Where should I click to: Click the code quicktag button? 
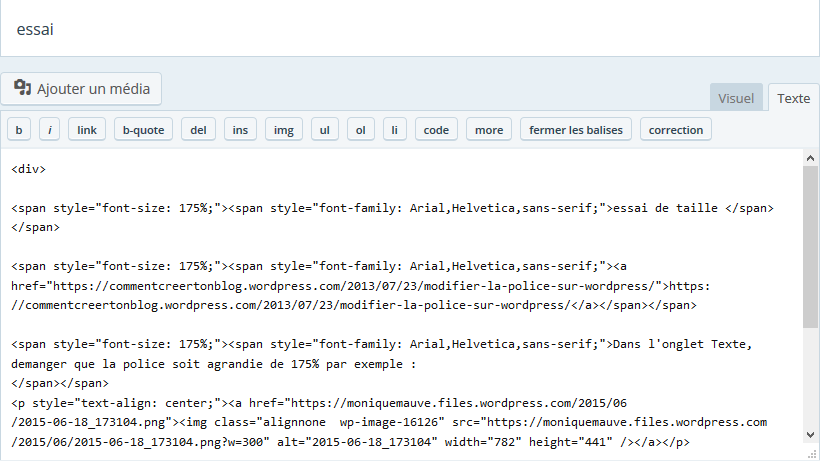coord(435,130)
